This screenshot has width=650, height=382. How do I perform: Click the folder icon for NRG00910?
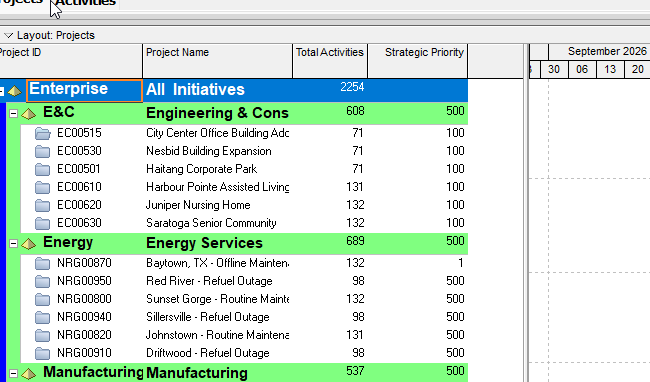[x=43, y=353]
